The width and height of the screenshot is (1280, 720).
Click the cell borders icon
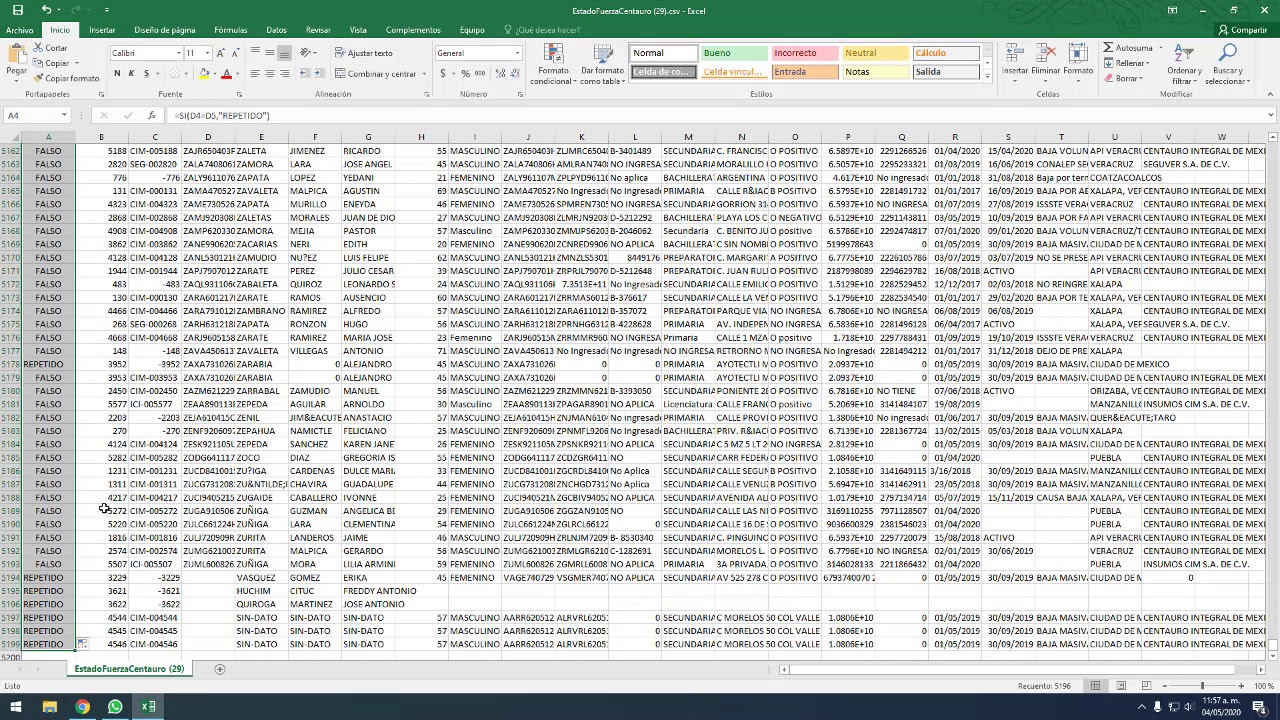(x=177, y=73)
